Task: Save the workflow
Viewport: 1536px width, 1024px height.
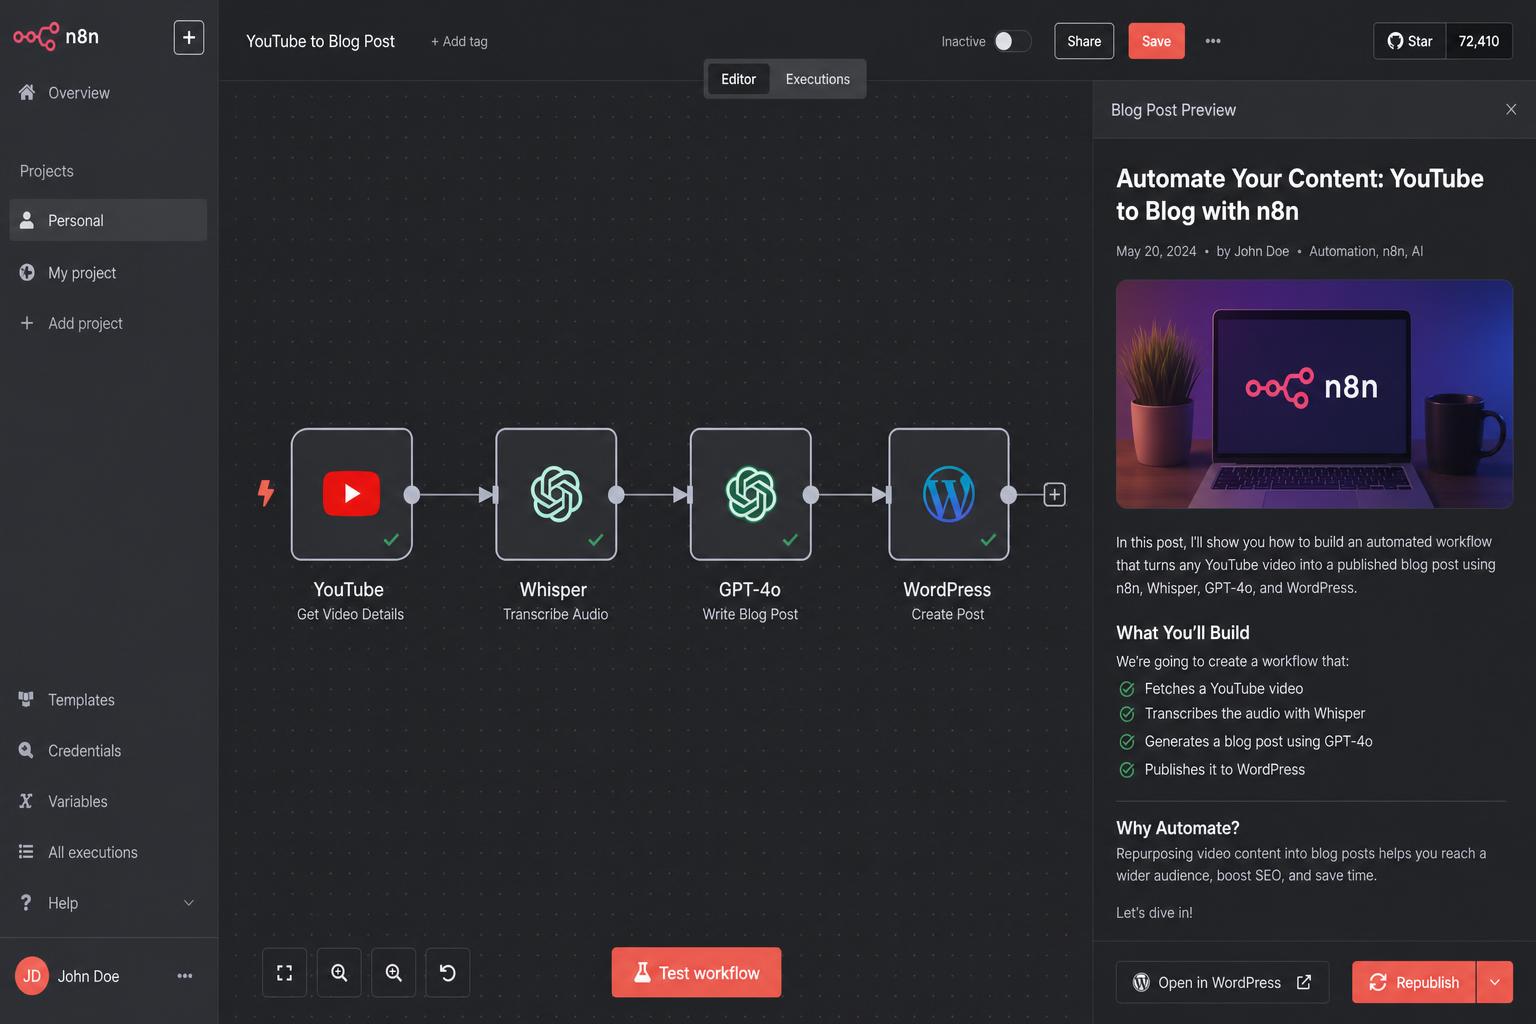Action: pos(1156,41)
